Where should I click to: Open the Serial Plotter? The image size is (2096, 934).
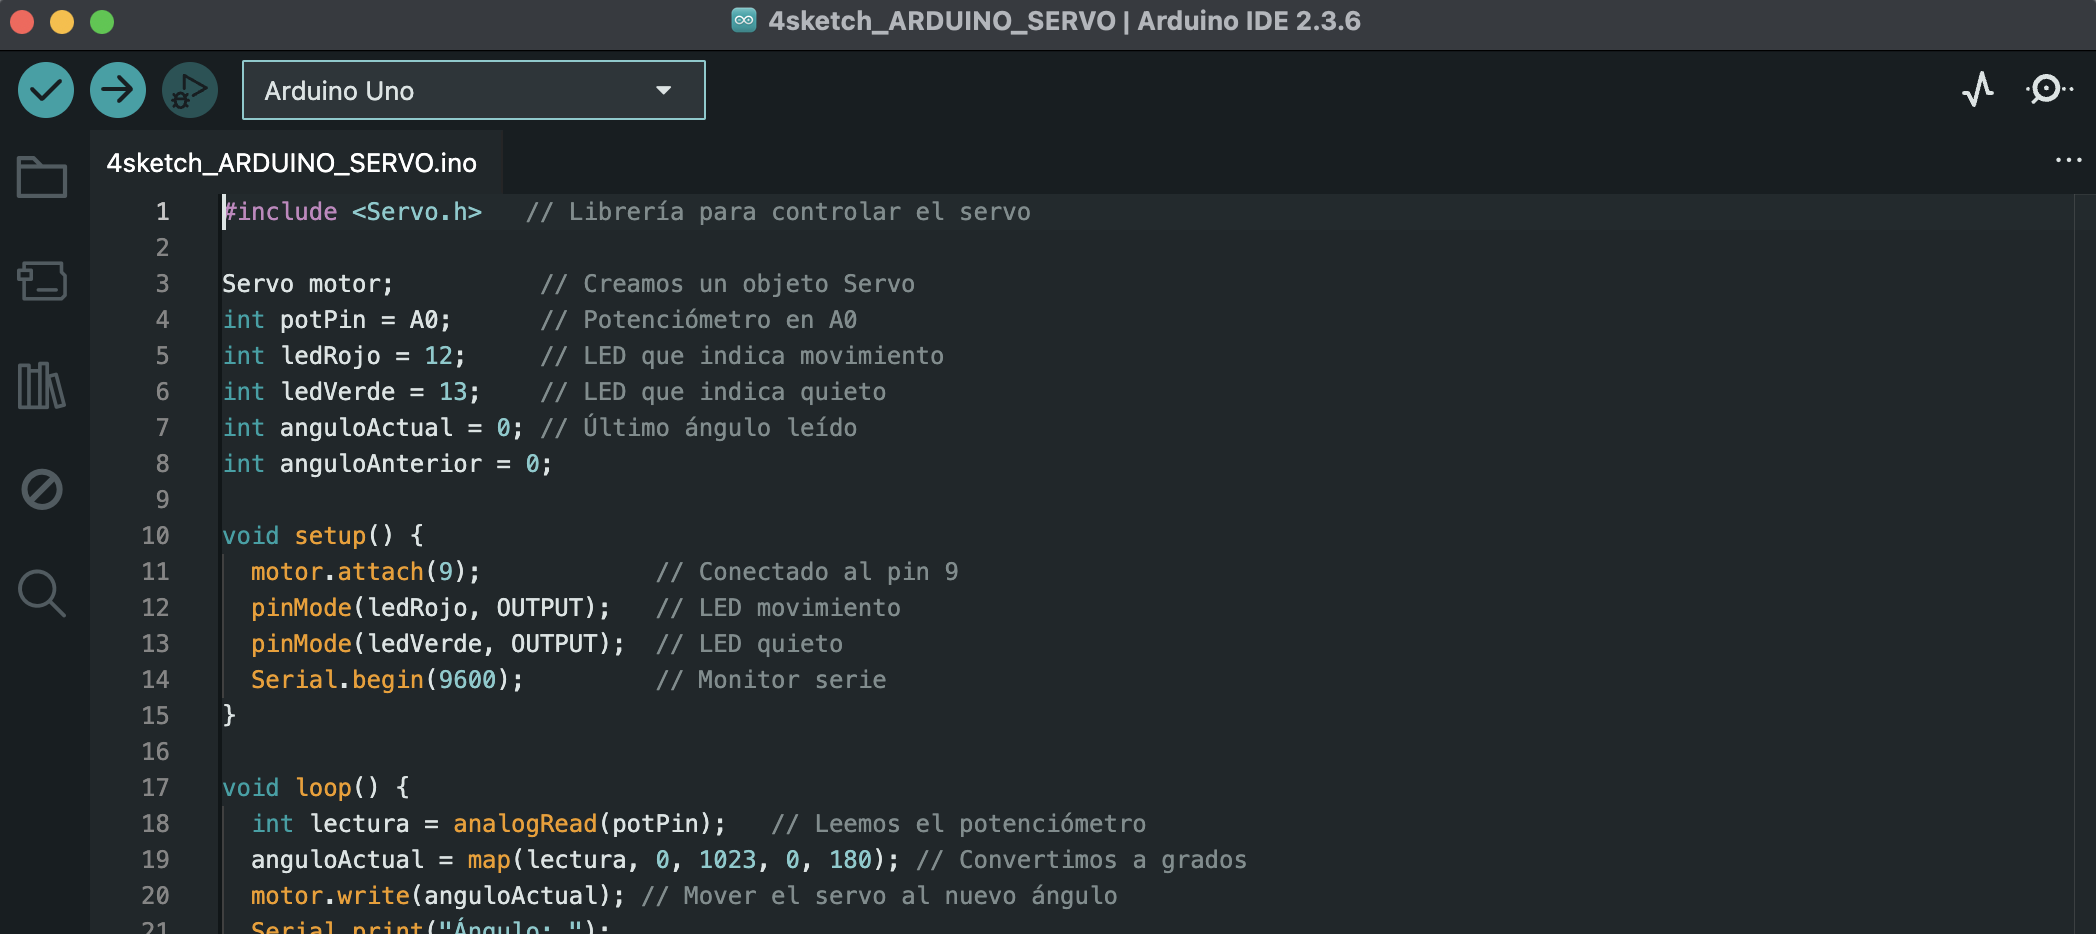(x=1977, y=90)
